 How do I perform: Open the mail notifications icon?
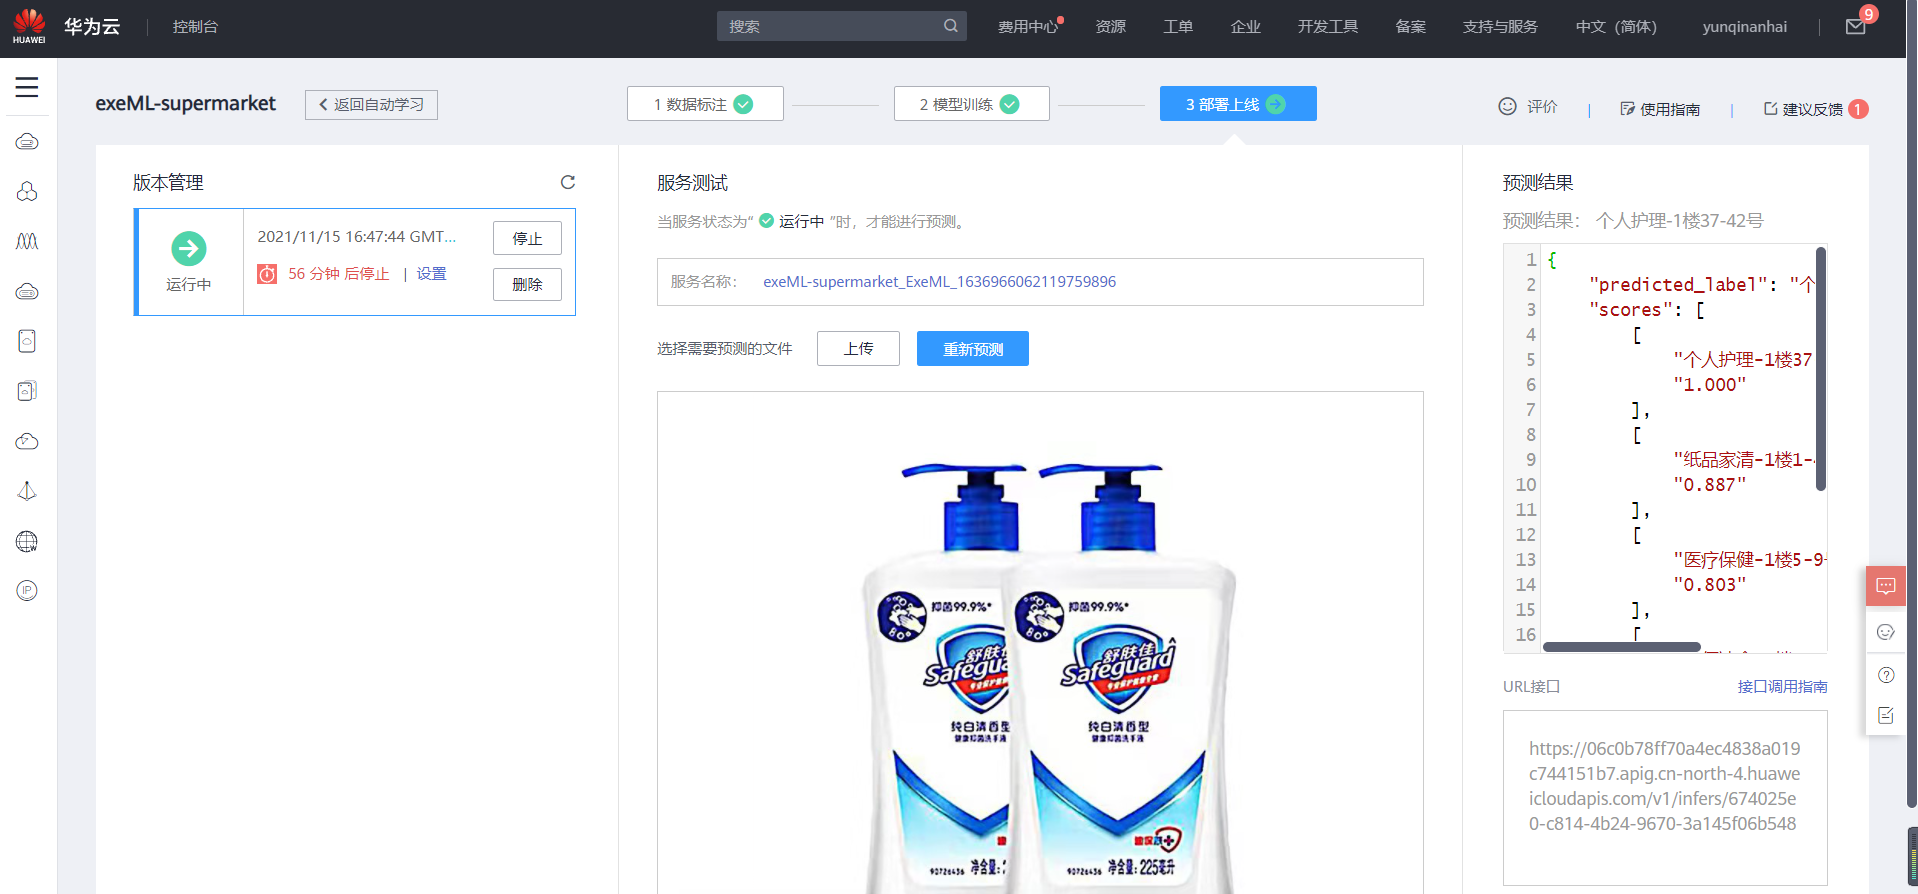click(1855, 27)
